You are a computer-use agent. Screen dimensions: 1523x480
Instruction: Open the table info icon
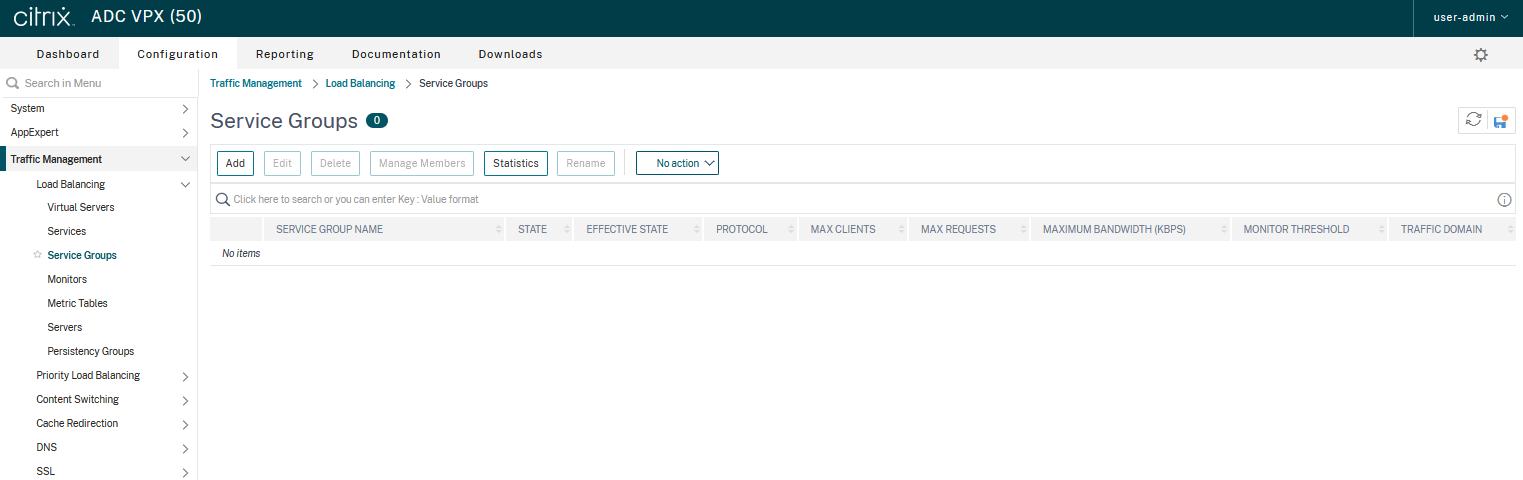click(x=1504, y=200)
